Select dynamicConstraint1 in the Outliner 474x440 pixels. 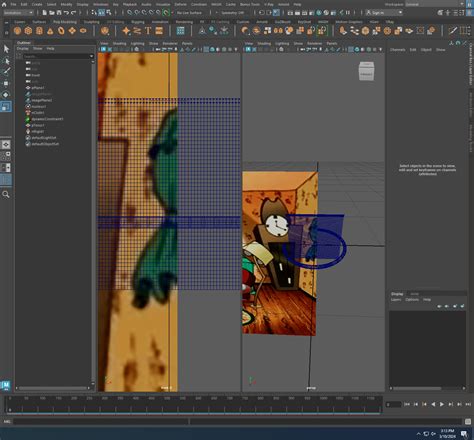47,119
